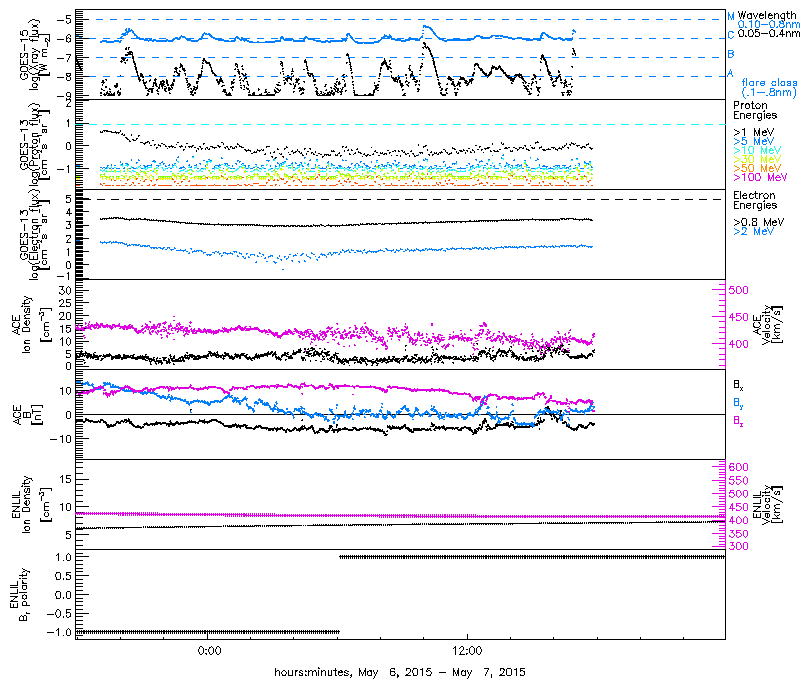
Task: Click the '>10 MeV' proton energy legend
Action: point(757,150)
